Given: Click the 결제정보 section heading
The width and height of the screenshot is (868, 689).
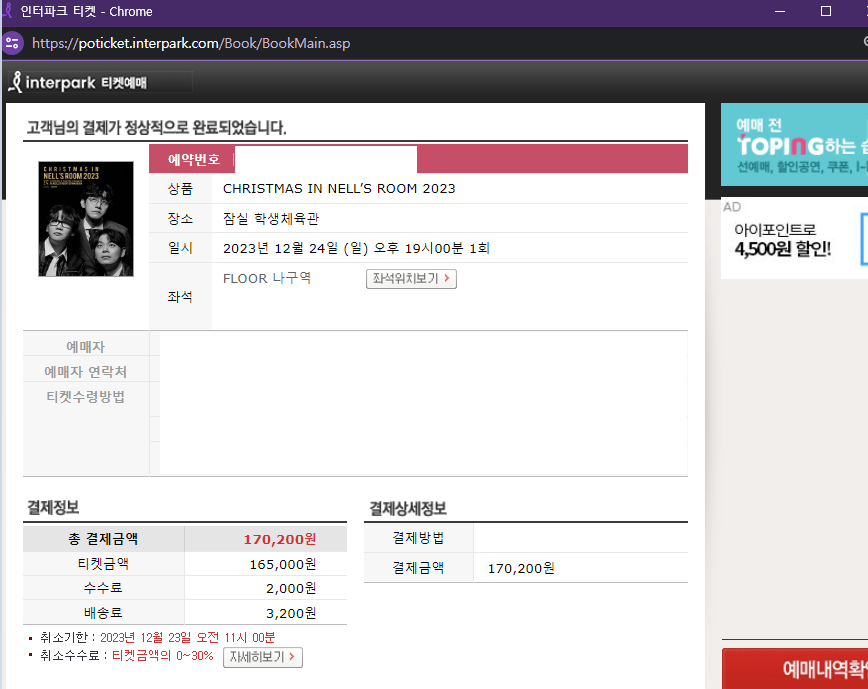Looking at the screenshot, I should point(53,507).
